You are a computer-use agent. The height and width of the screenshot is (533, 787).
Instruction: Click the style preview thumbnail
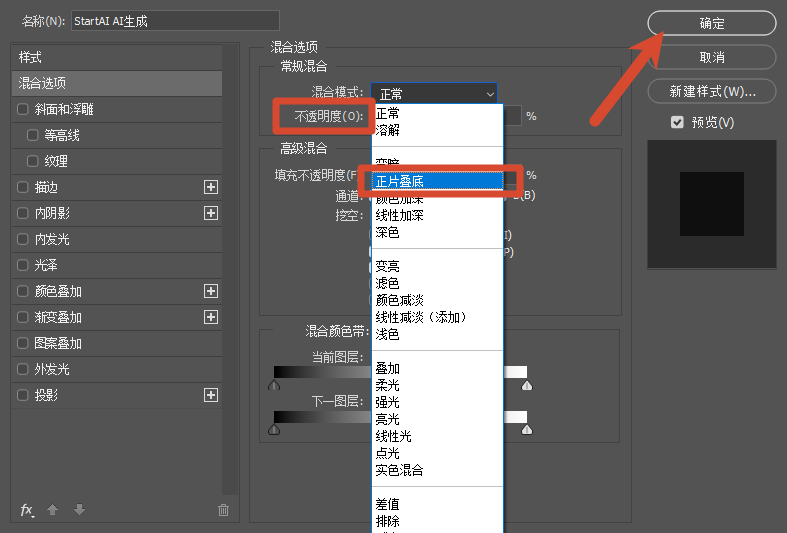[x=712, y=204]
